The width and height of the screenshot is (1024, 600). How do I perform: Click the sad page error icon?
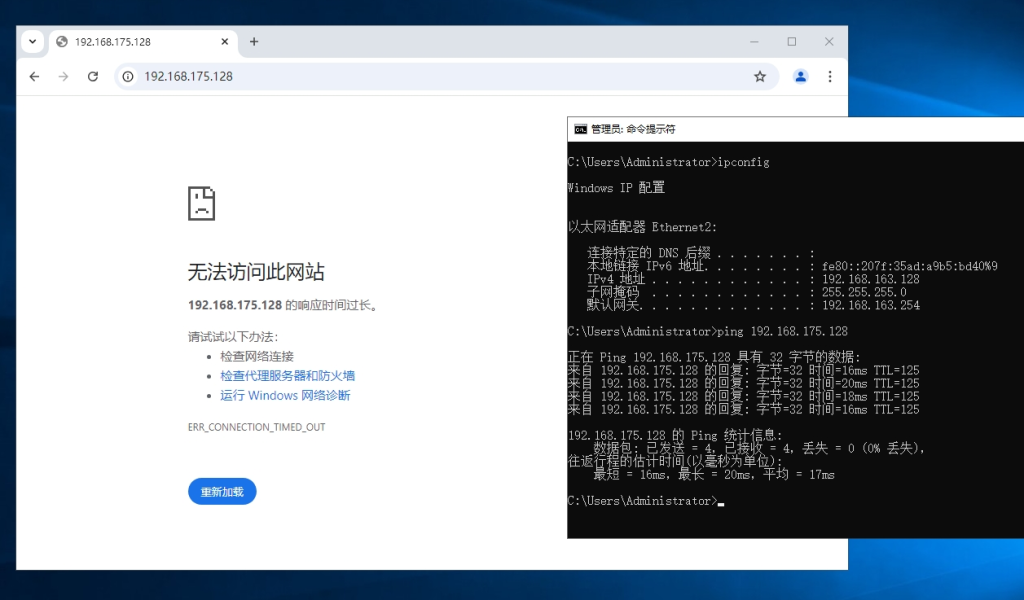pos(202,203)
